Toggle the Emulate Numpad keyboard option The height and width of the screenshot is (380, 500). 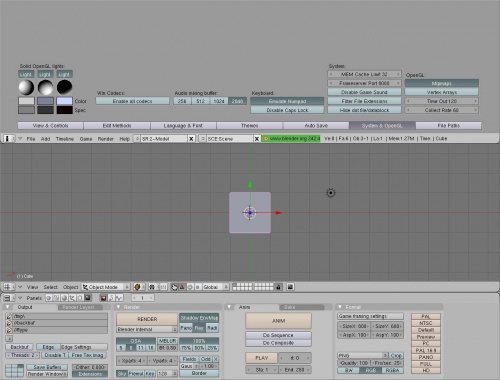[x=287, y=101]
